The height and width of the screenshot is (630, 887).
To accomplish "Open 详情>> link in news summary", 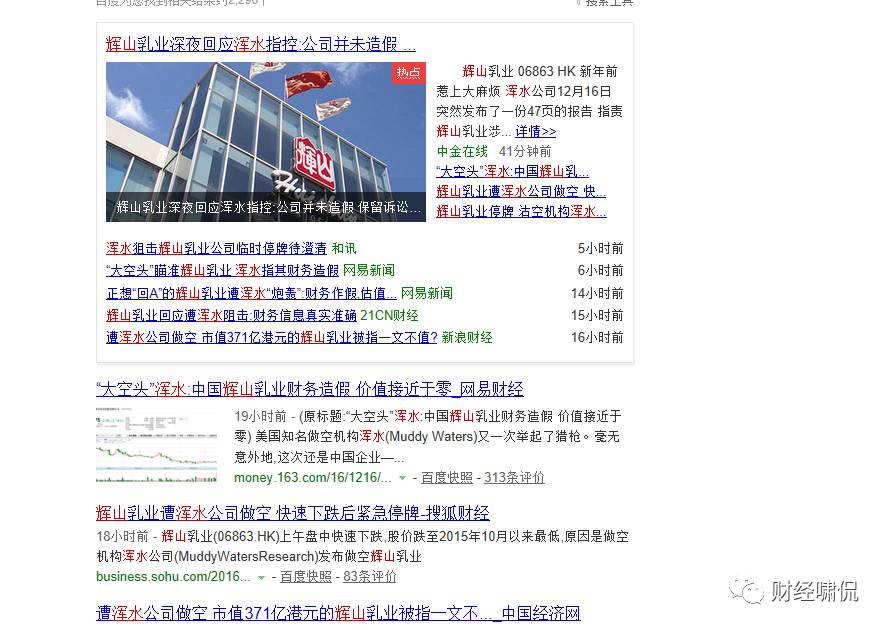I will click(x=535, y=131).
